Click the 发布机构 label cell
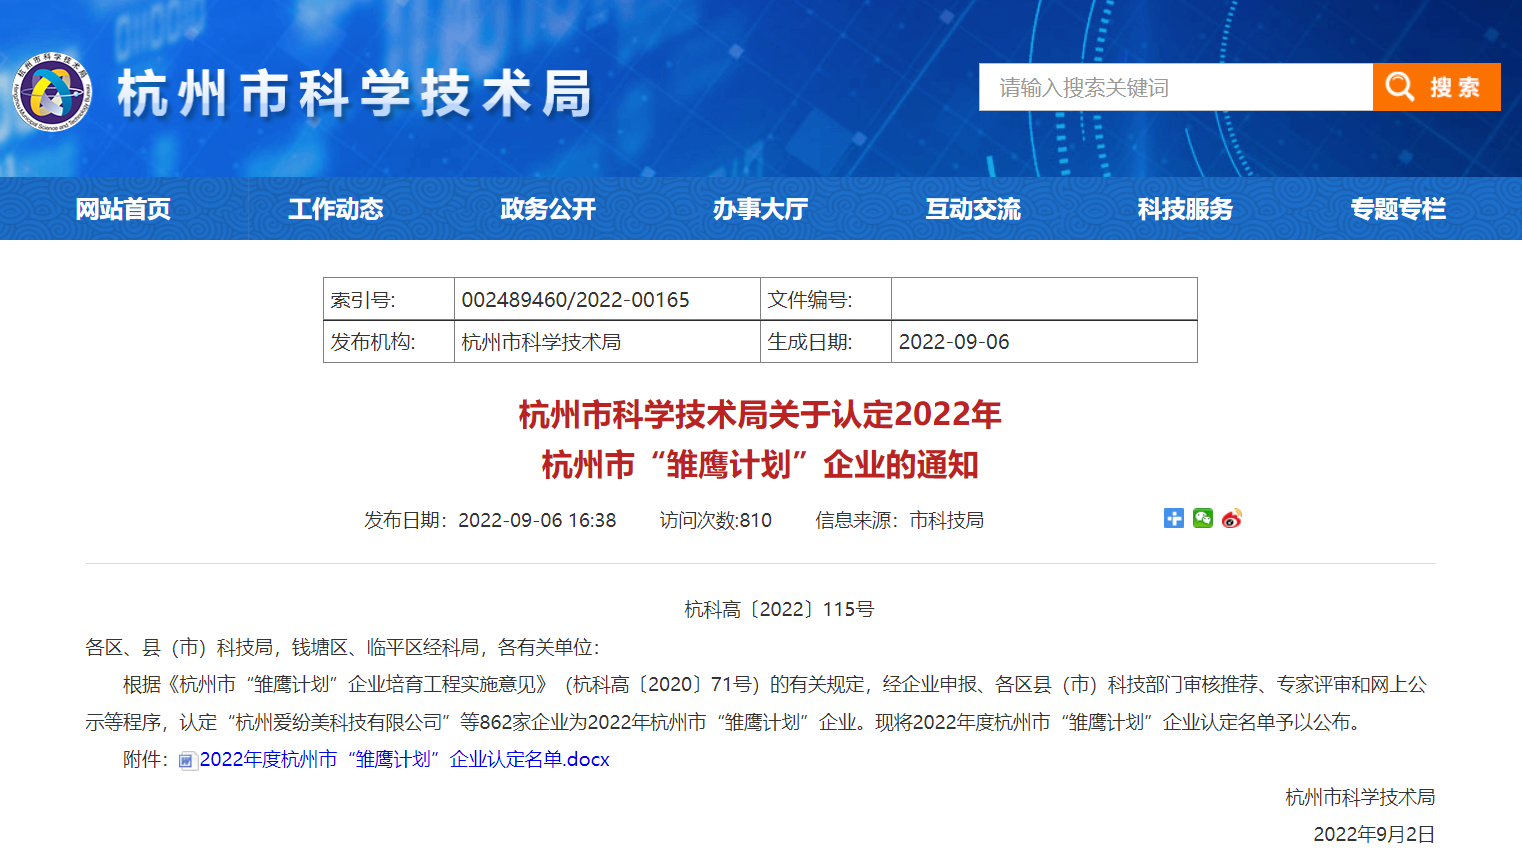The image size is (1522, 861). [389, 342]
